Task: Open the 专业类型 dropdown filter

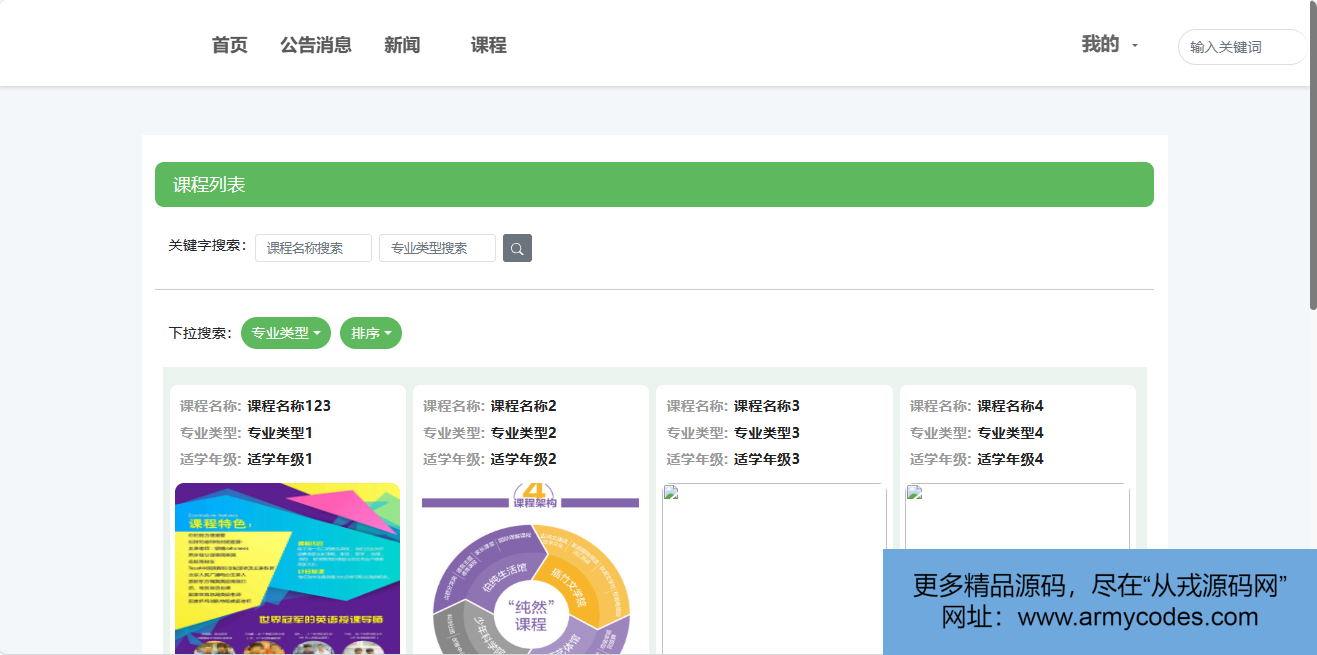Action: pos(285,333)
